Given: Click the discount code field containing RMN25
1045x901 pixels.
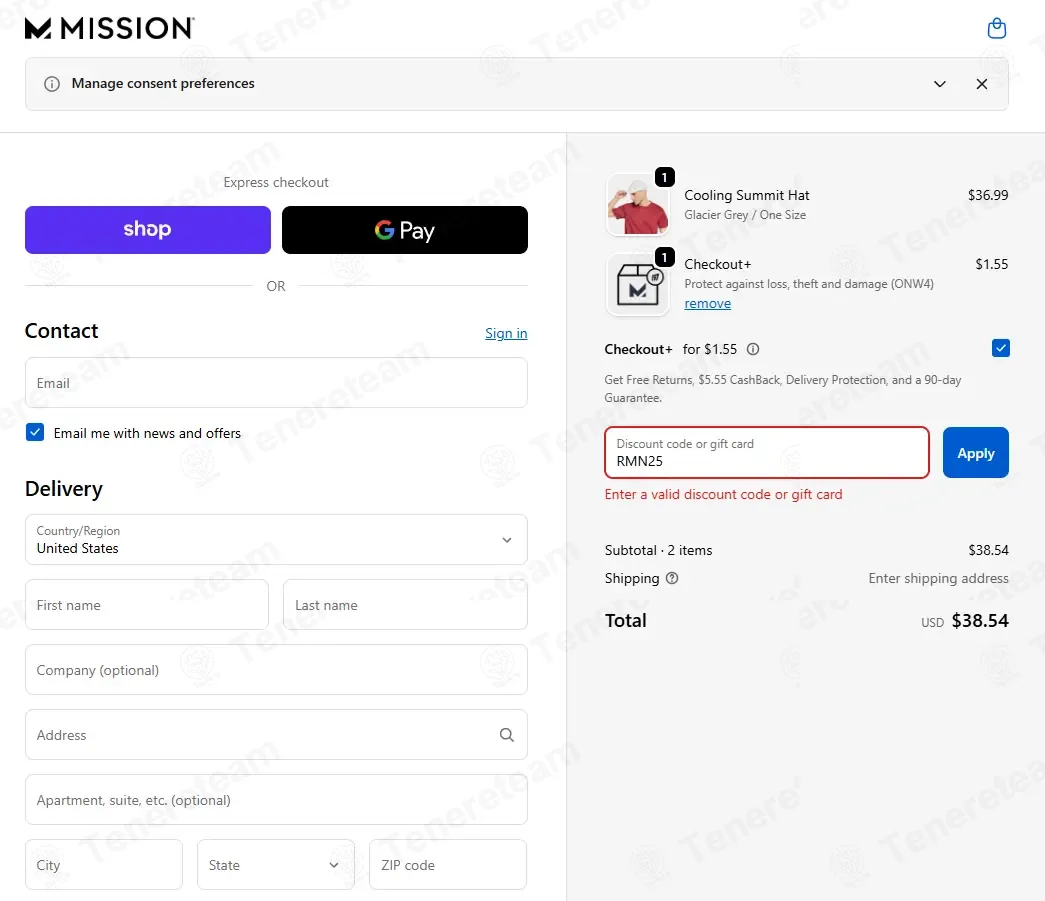Looking at the screenshot, I should coord(766,452).
